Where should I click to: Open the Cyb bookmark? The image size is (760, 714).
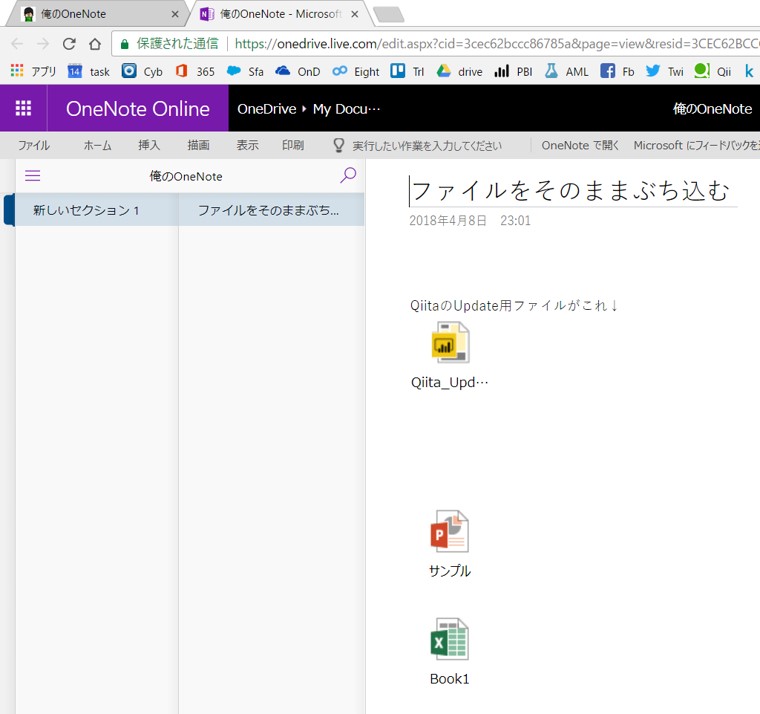point(142,71)
